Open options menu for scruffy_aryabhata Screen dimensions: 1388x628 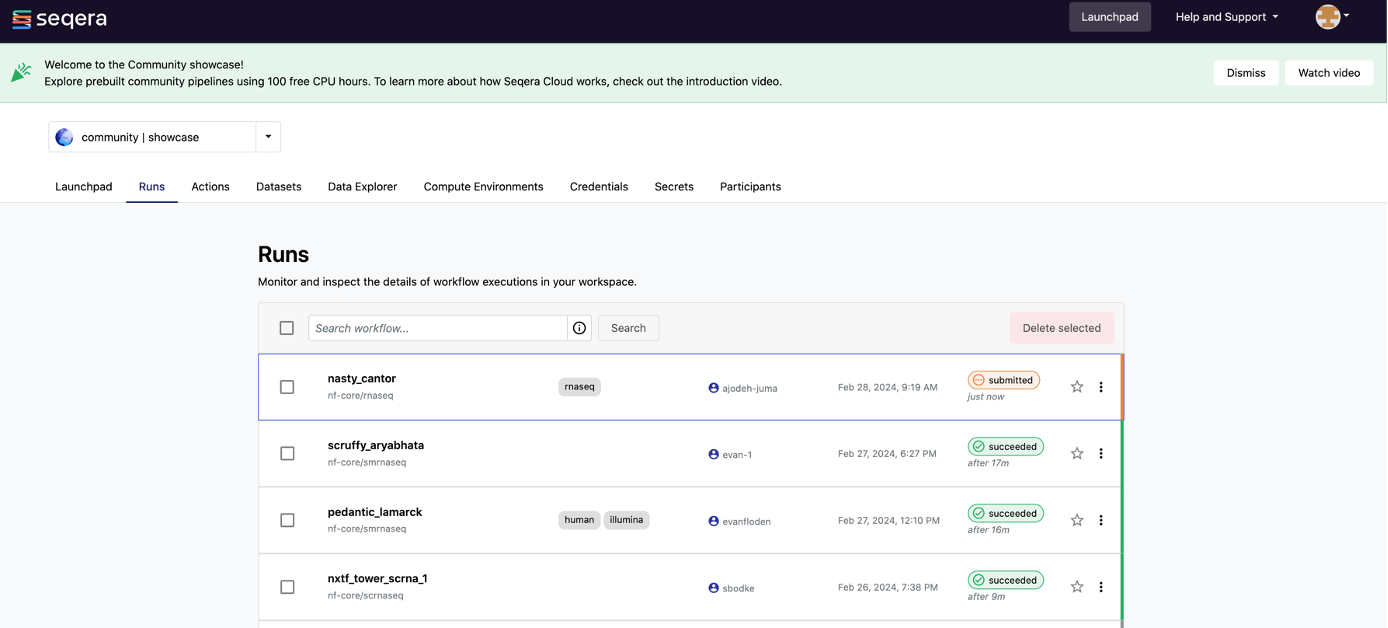pyautogui.click(x=1101, y=454)
